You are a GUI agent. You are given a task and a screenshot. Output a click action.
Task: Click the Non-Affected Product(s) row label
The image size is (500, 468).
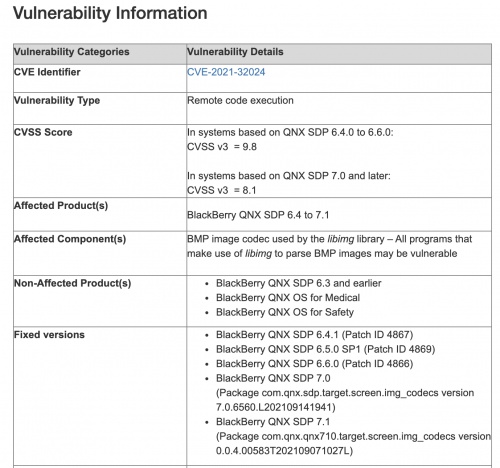tap(72, 283)
